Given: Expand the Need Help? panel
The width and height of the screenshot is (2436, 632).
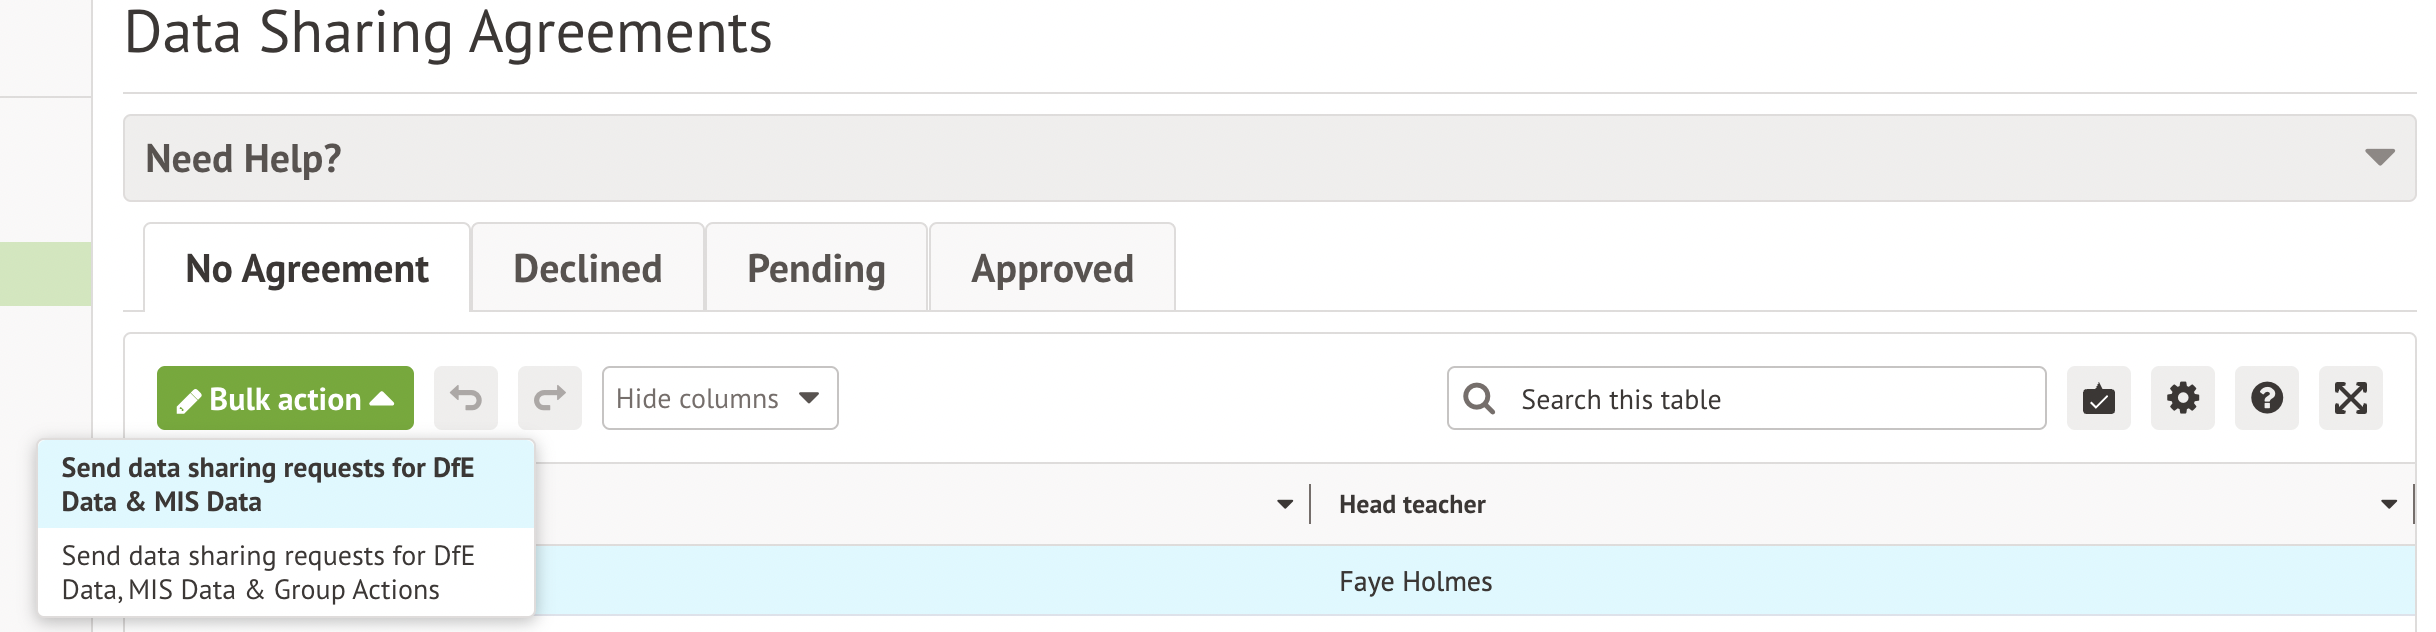Looking at the screenshot, I should click(2379, 158).
